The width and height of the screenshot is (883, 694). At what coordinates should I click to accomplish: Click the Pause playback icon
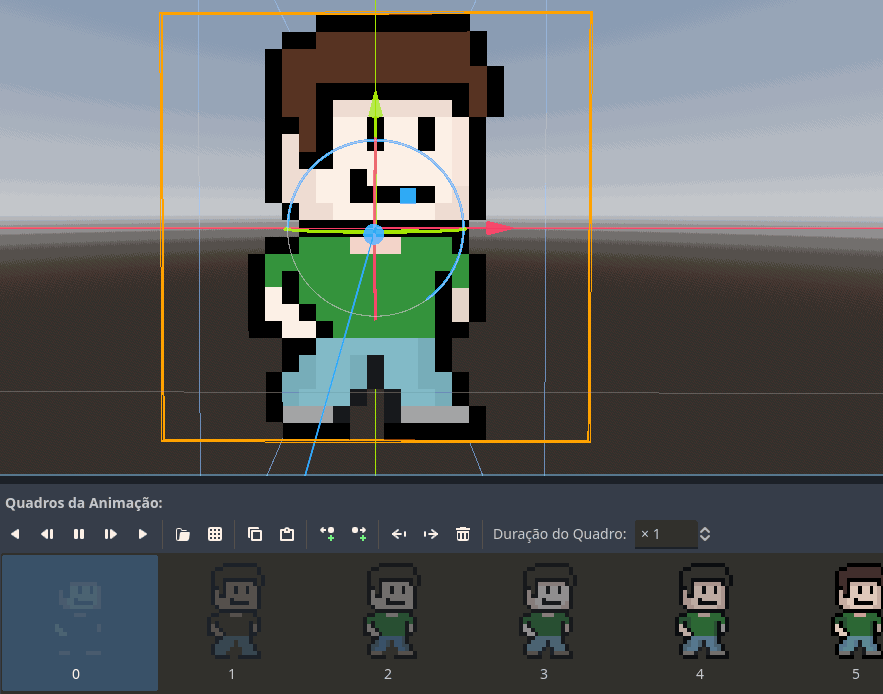point(79,534)
